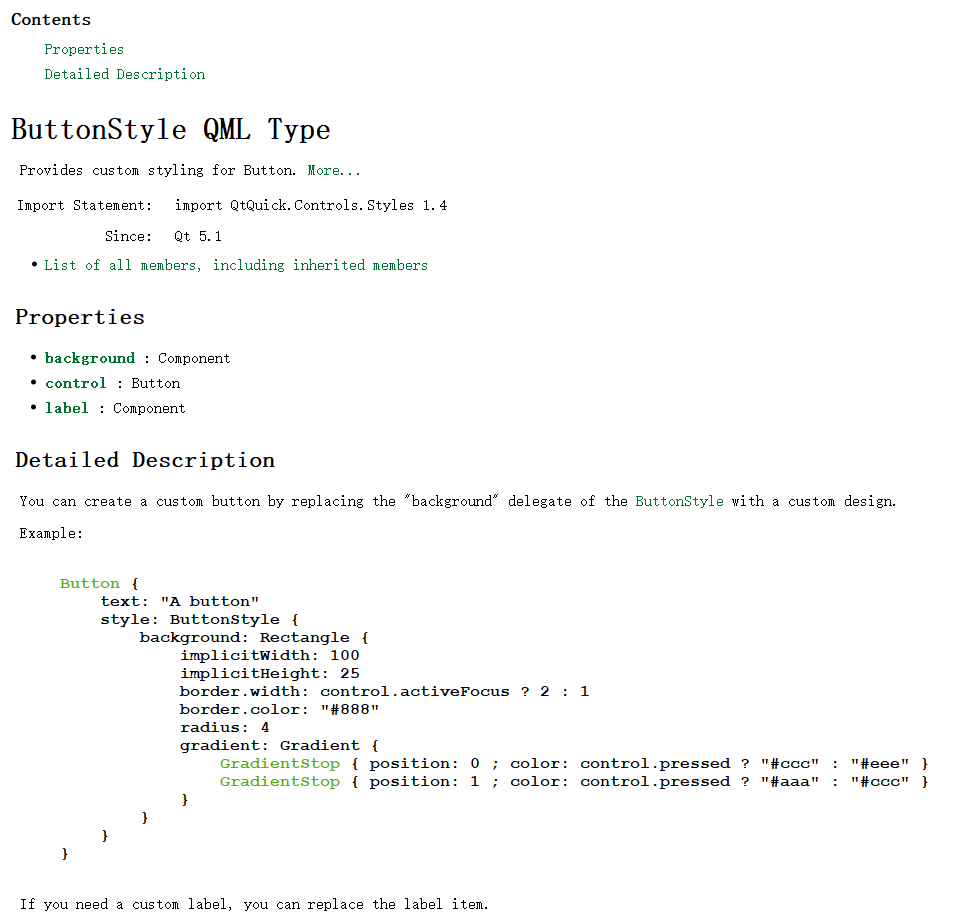The image size is (979, 922).
Task: Click the text: "A button" code line
Action: pos(180,601)
